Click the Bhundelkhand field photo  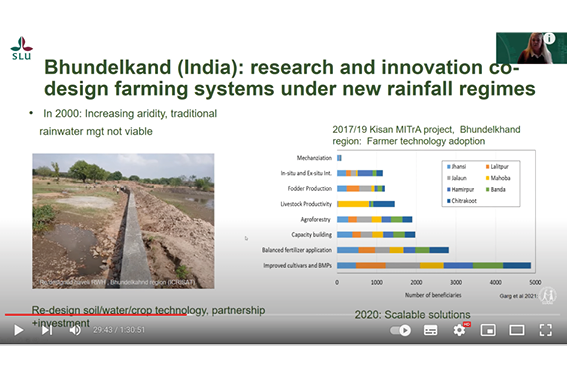123,221
